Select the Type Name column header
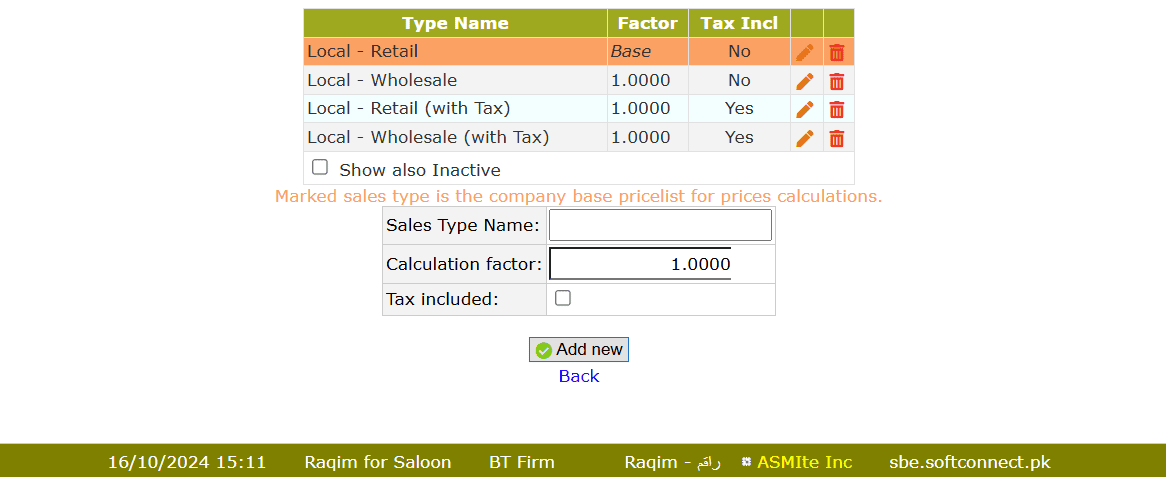 pyautogui.click(x=455, y=23)
